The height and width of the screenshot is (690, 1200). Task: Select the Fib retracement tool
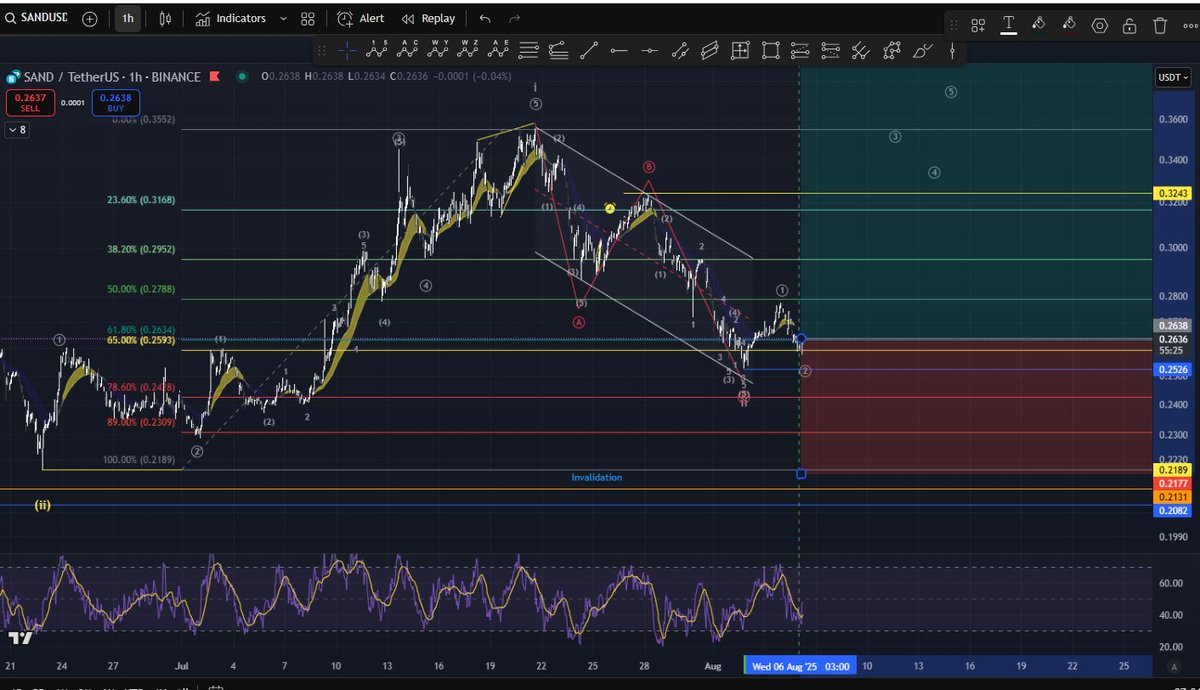pos(529,49)
